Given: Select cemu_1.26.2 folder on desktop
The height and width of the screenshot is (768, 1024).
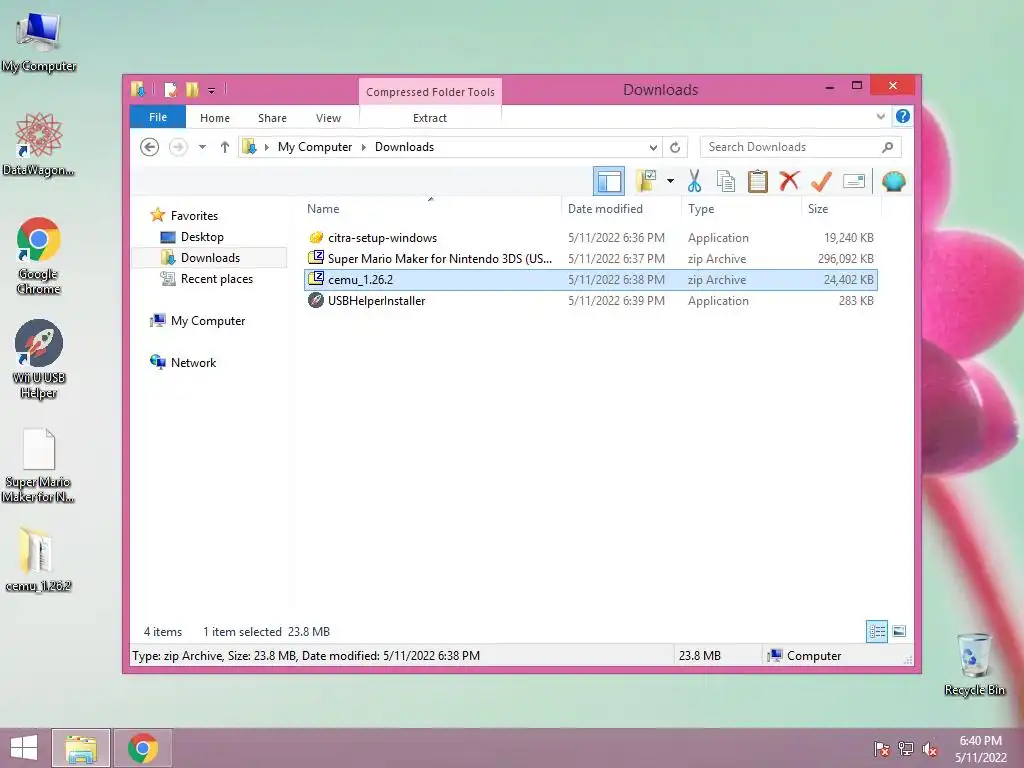Looking at the screenshot, I should 39,560.
